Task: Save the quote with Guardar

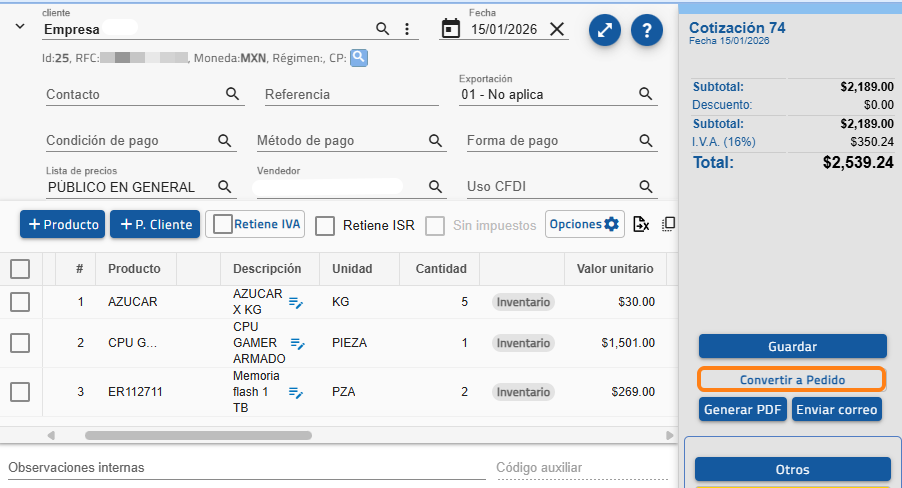Action: (792, 346)
